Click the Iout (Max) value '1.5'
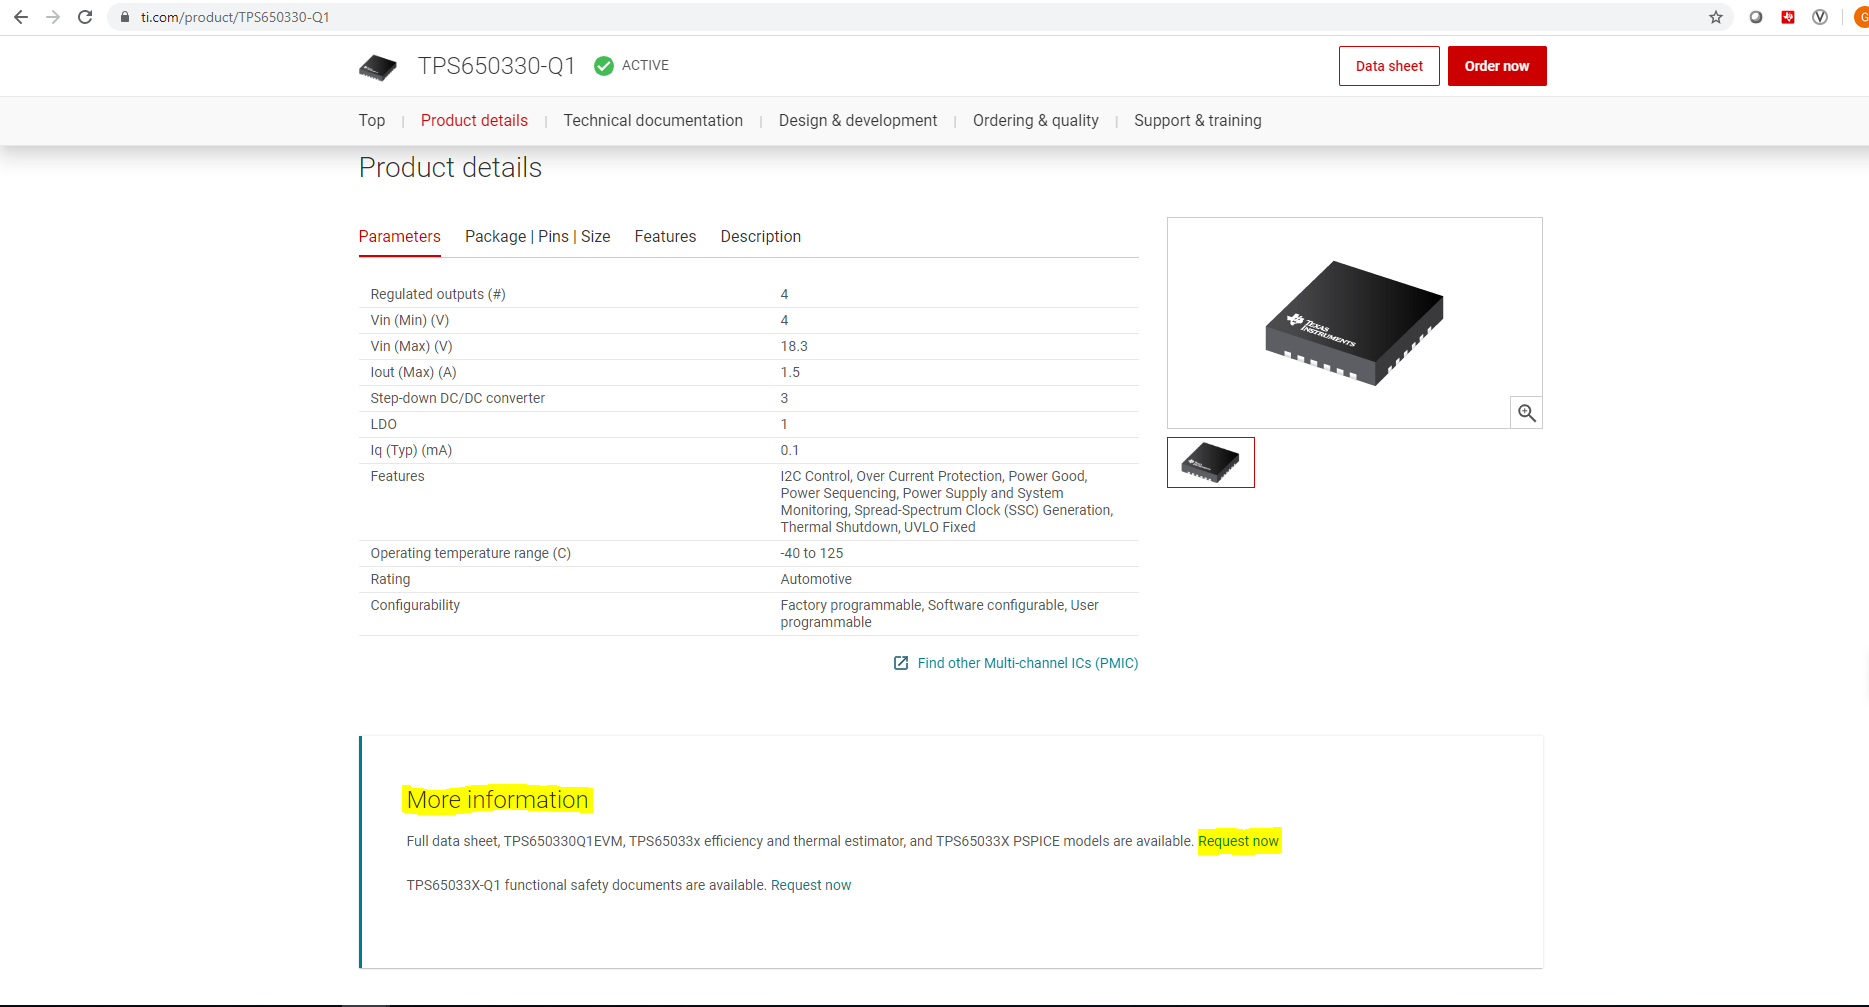Image resolution: width=1869 pixels, height=1007 pixels. (790, 372)
